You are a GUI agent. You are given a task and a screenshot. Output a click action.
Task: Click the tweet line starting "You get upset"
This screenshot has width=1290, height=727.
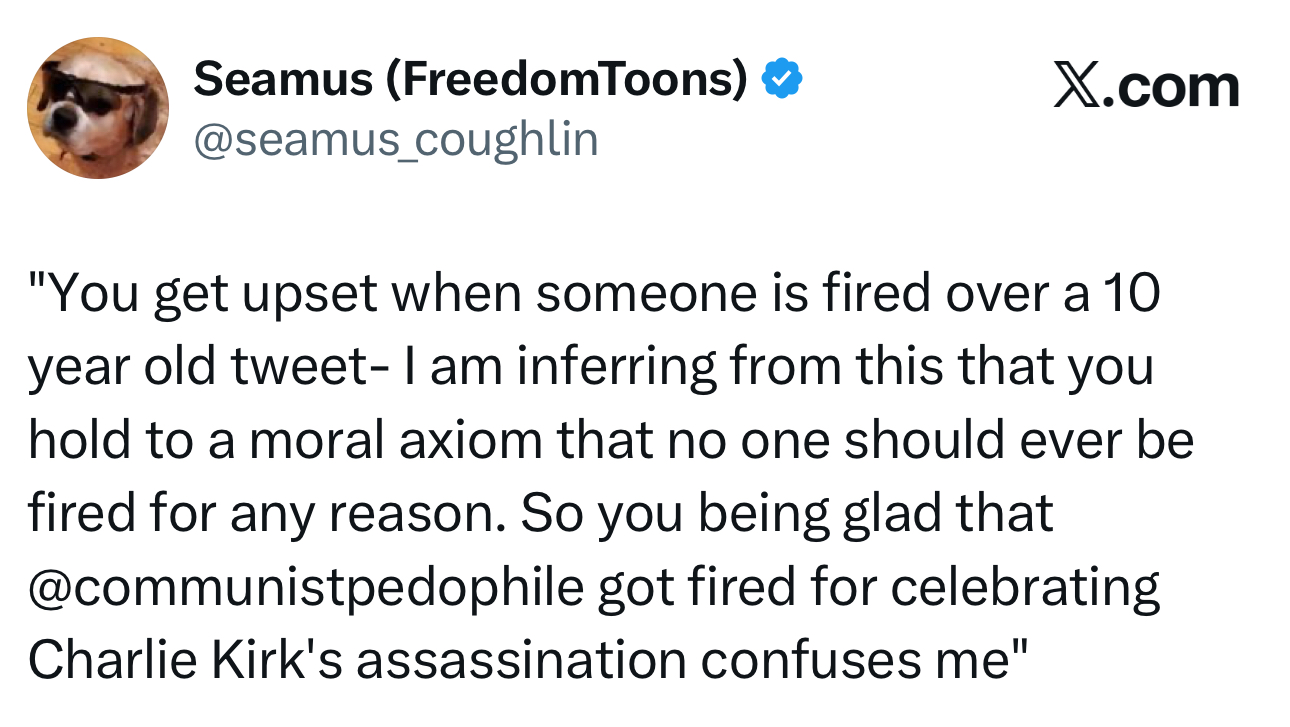(594, 295)
